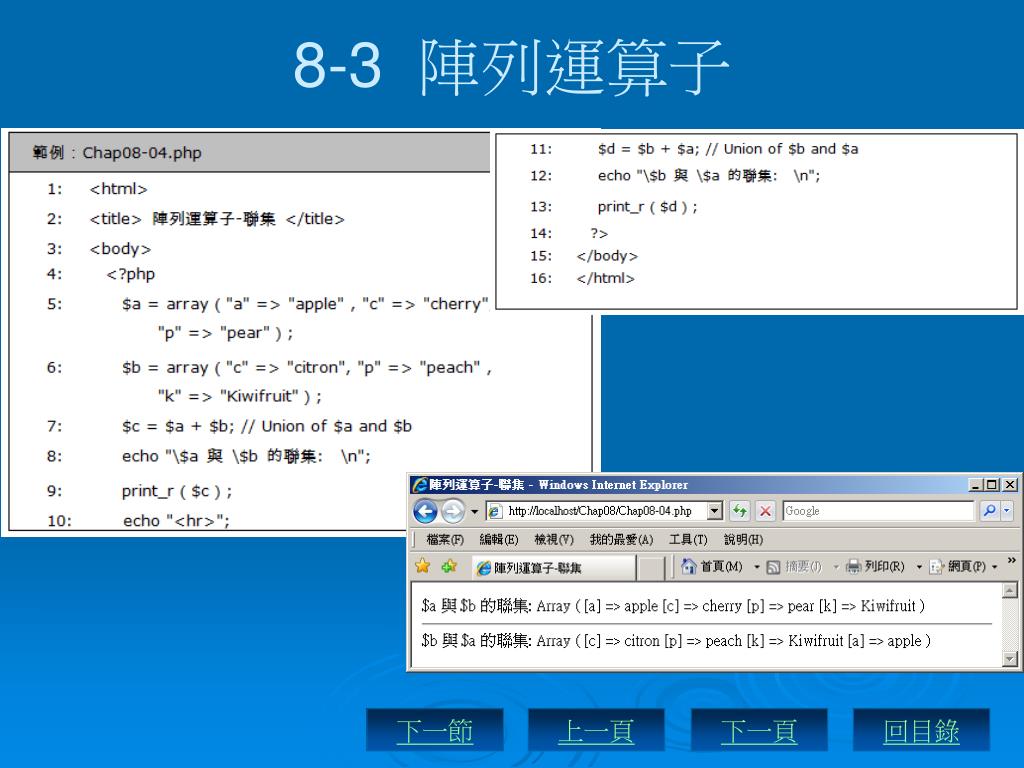Click code line 11 '$d = $b + $a;'
This screenshot has width=1024, height=768.
tap(728, 149)
